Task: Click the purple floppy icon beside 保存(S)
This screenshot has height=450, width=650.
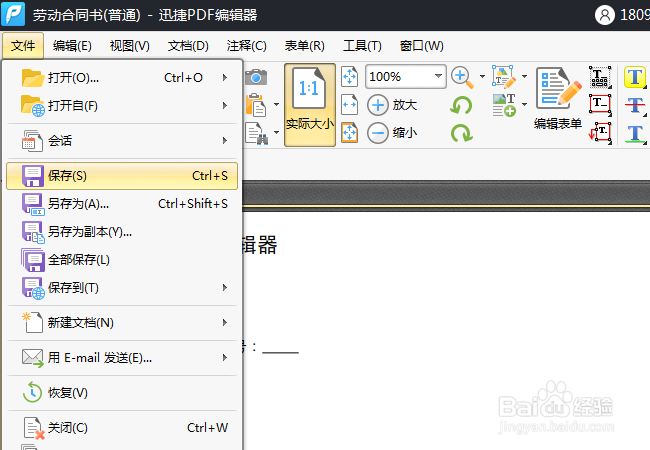Action: coord(32,176)
